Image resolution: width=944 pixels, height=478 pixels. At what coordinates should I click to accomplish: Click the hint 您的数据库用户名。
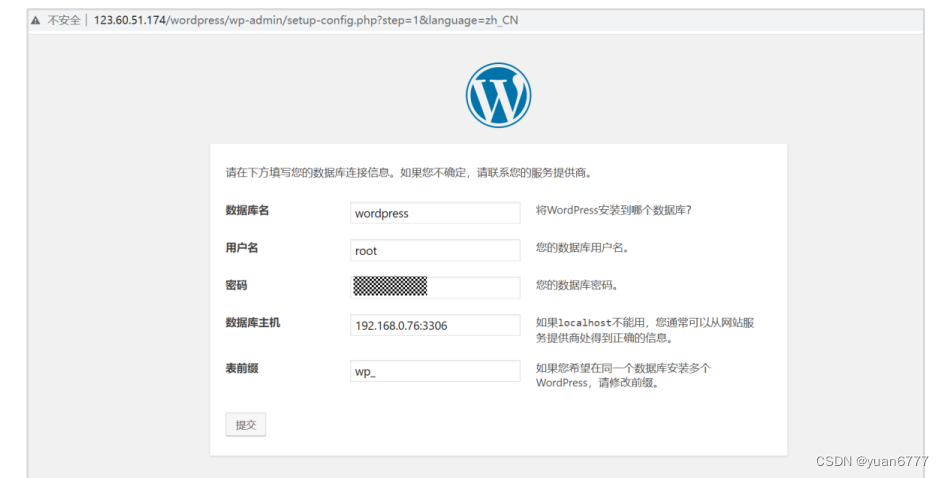point(582,247)
